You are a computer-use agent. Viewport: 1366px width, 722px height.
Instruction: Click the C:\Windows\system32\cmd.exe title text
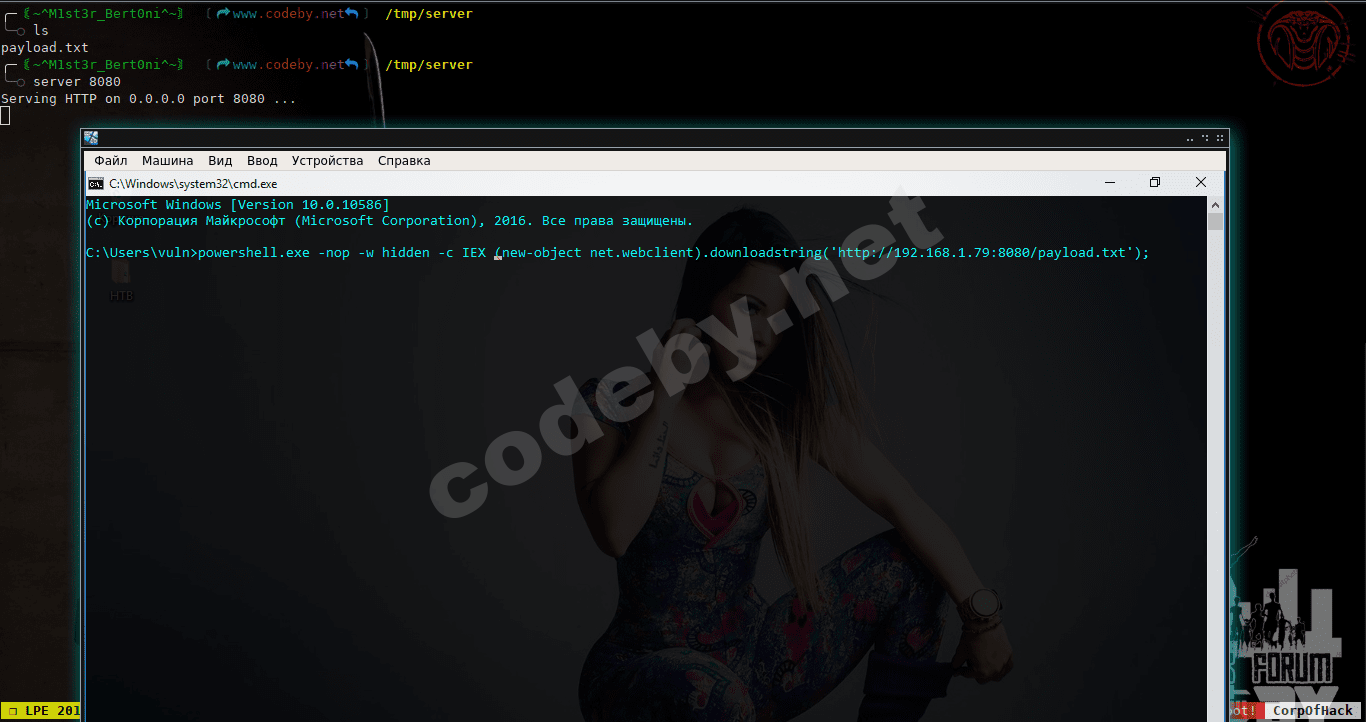(x=193, y=184)
